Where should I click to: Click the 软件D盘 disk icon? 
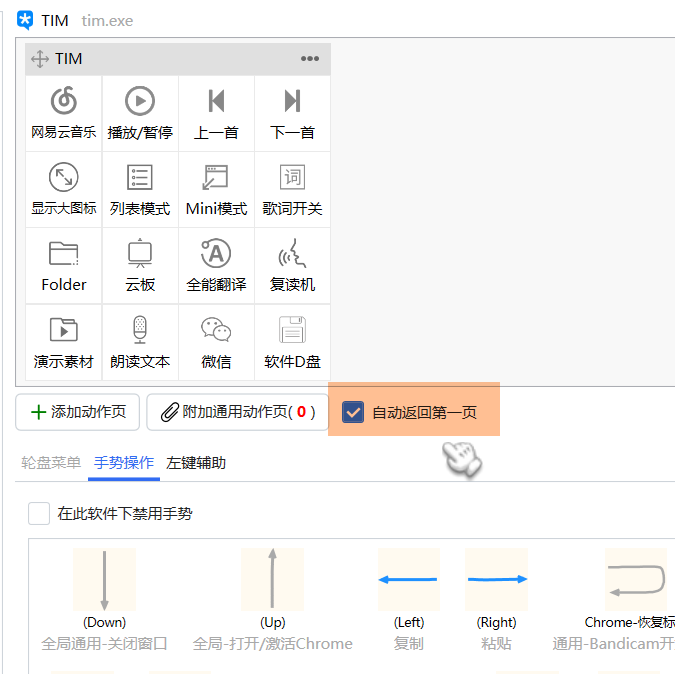pos(292,330)
